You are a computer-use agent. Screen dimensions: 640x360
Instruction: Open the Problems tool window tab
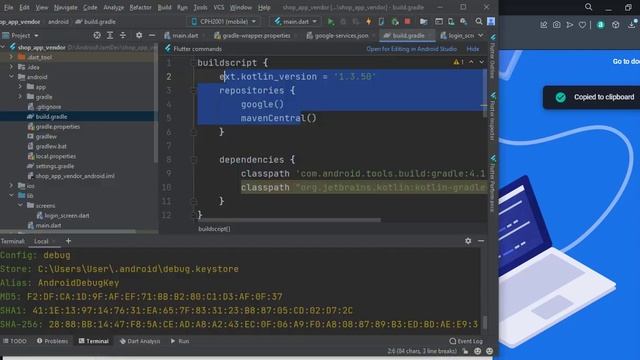click(53, 341)
